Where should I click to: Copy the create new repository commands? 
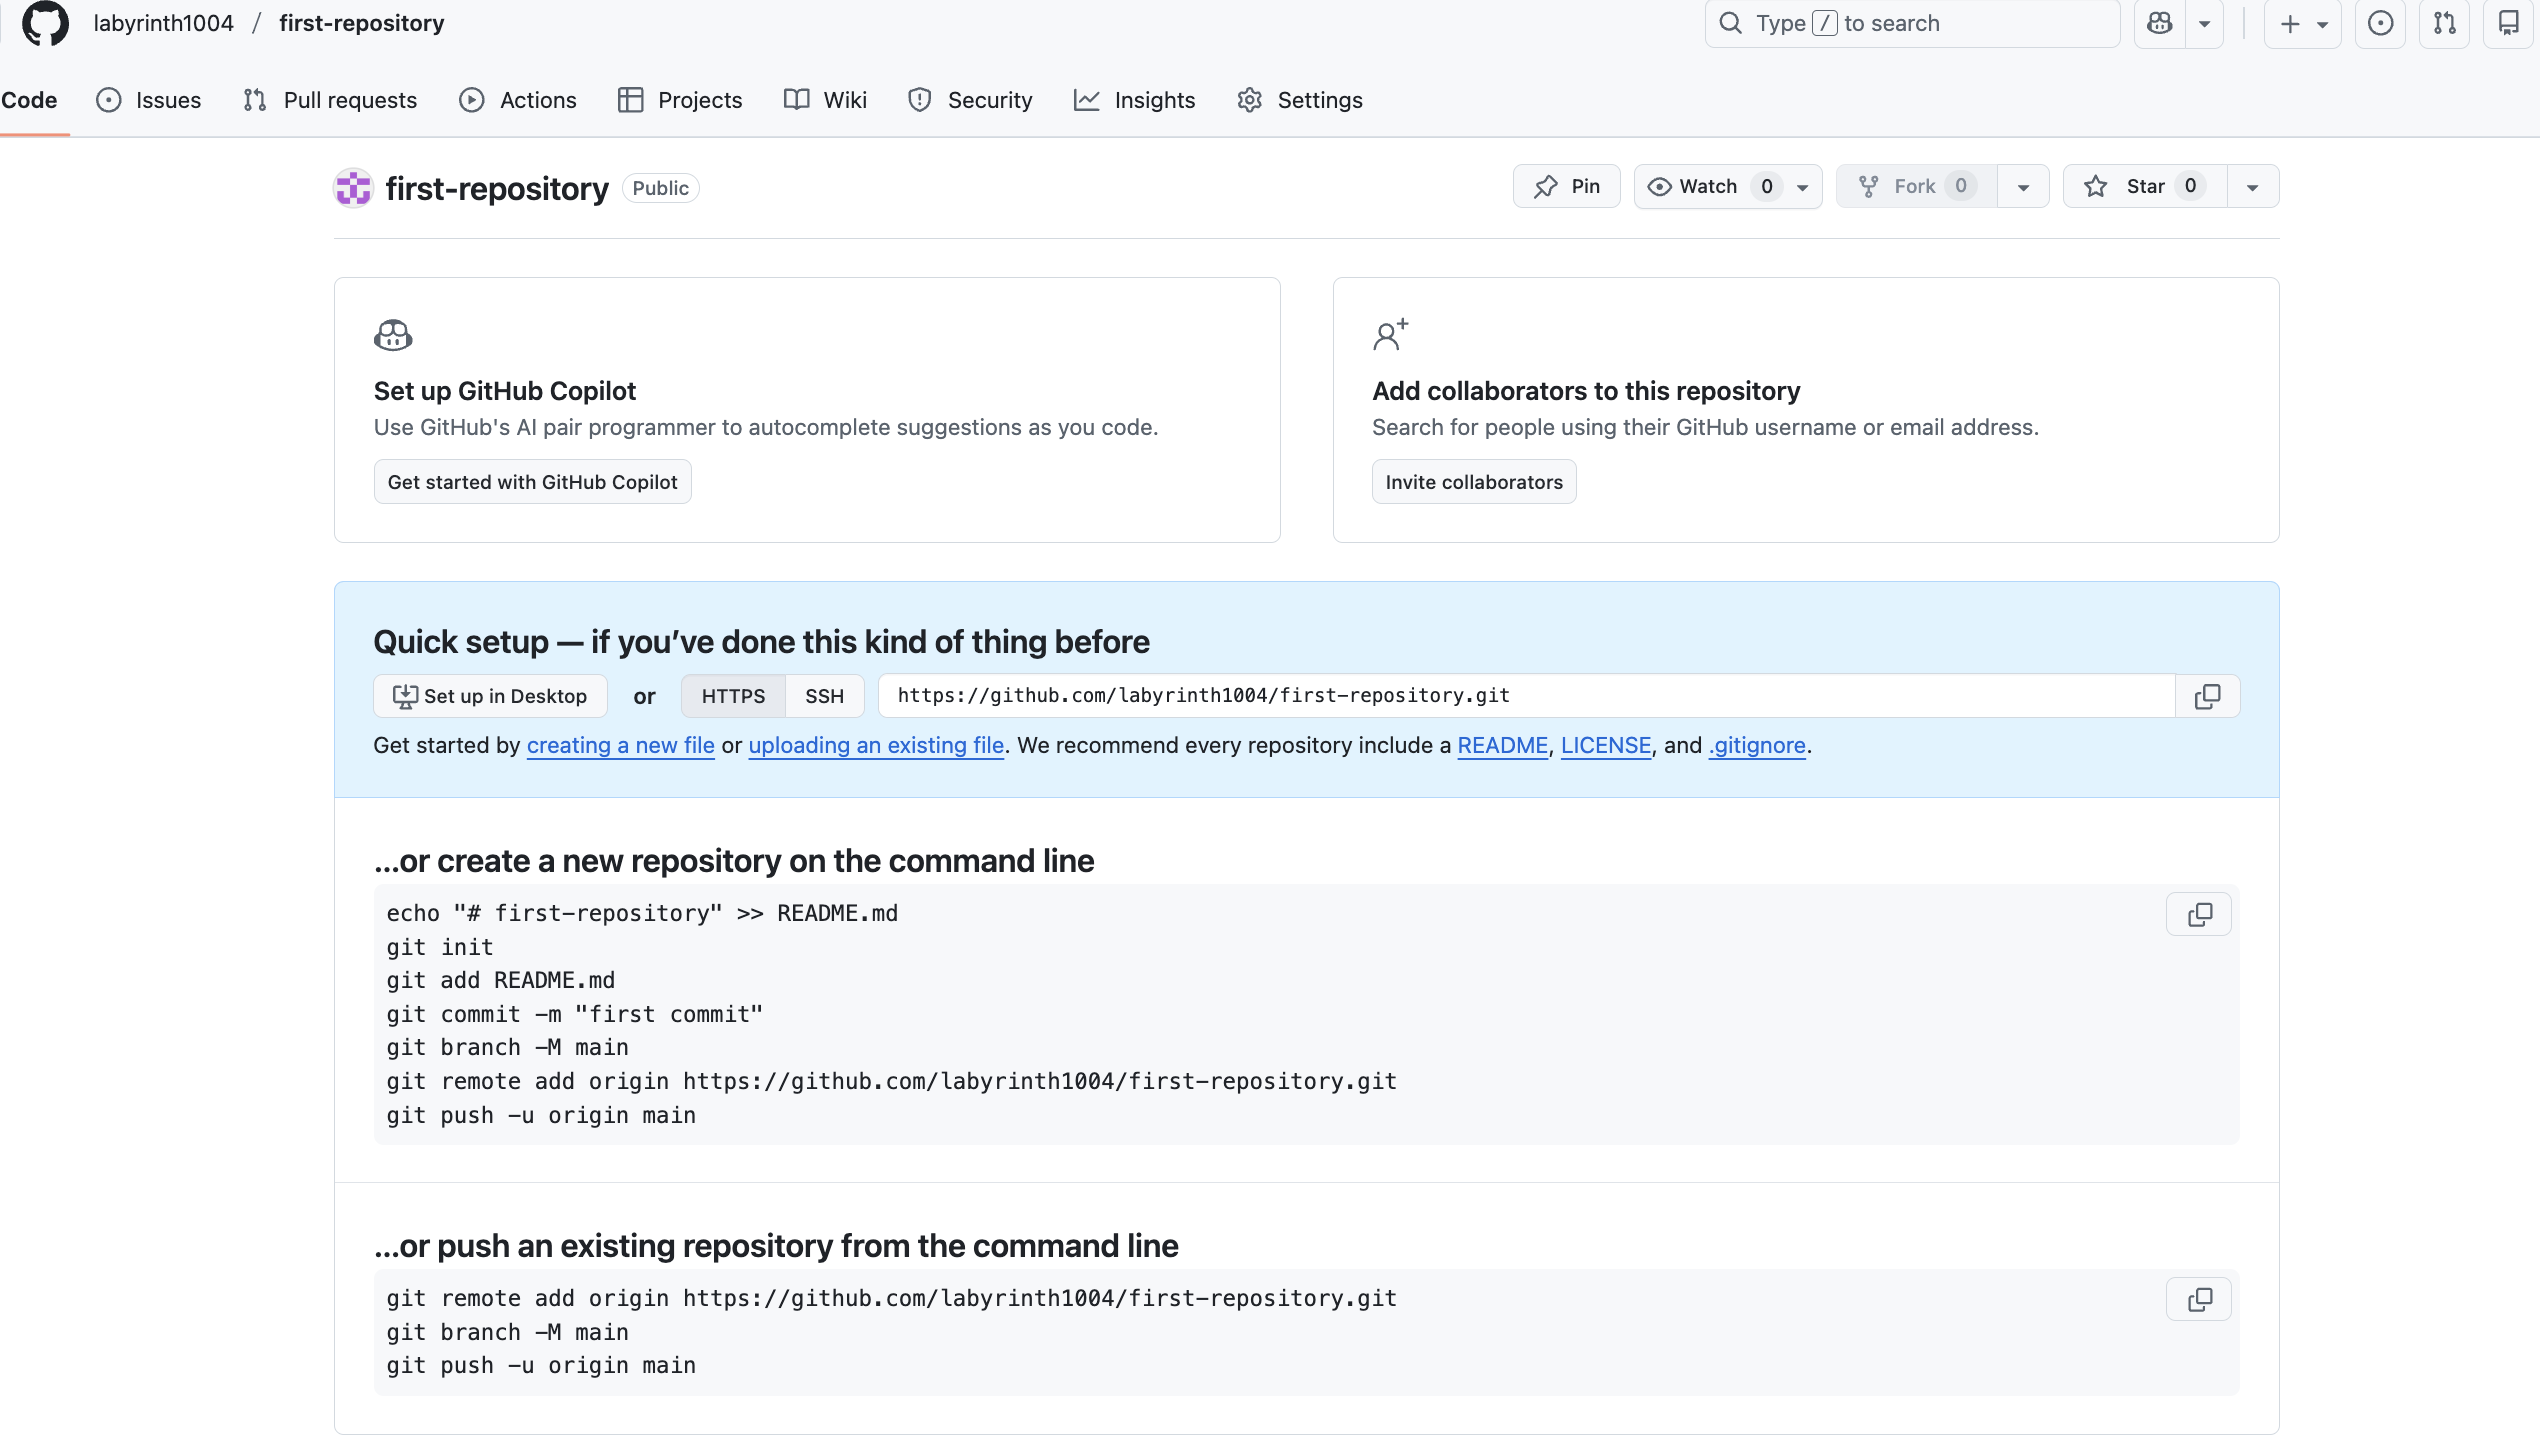(2199, 914)
